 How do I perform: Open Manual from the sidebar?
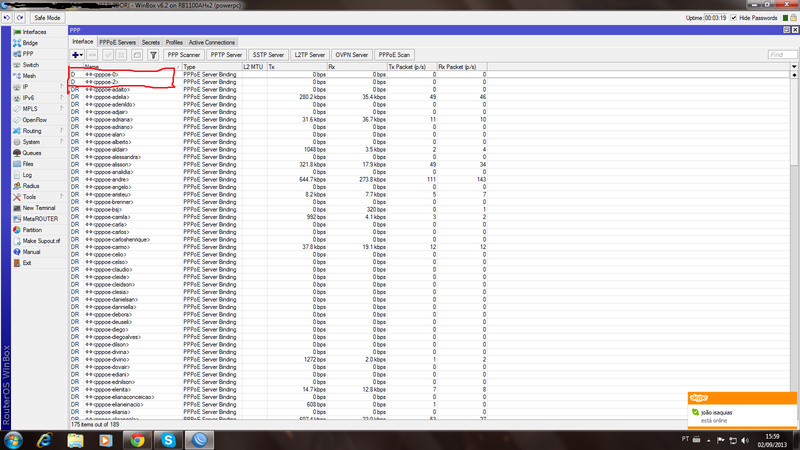click(31, 252)
